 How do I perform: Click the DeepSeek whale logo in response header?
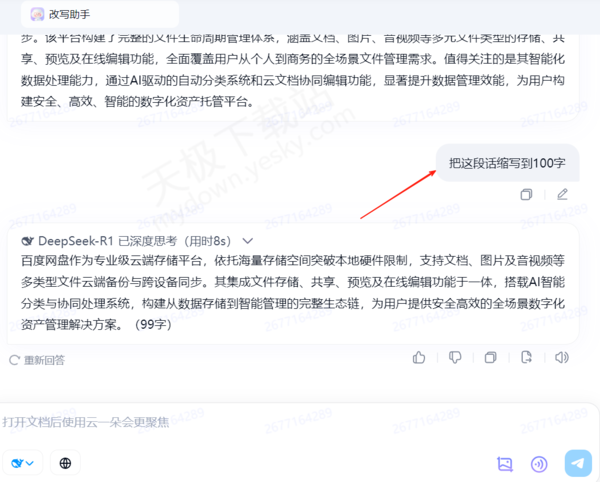[28, 241]
